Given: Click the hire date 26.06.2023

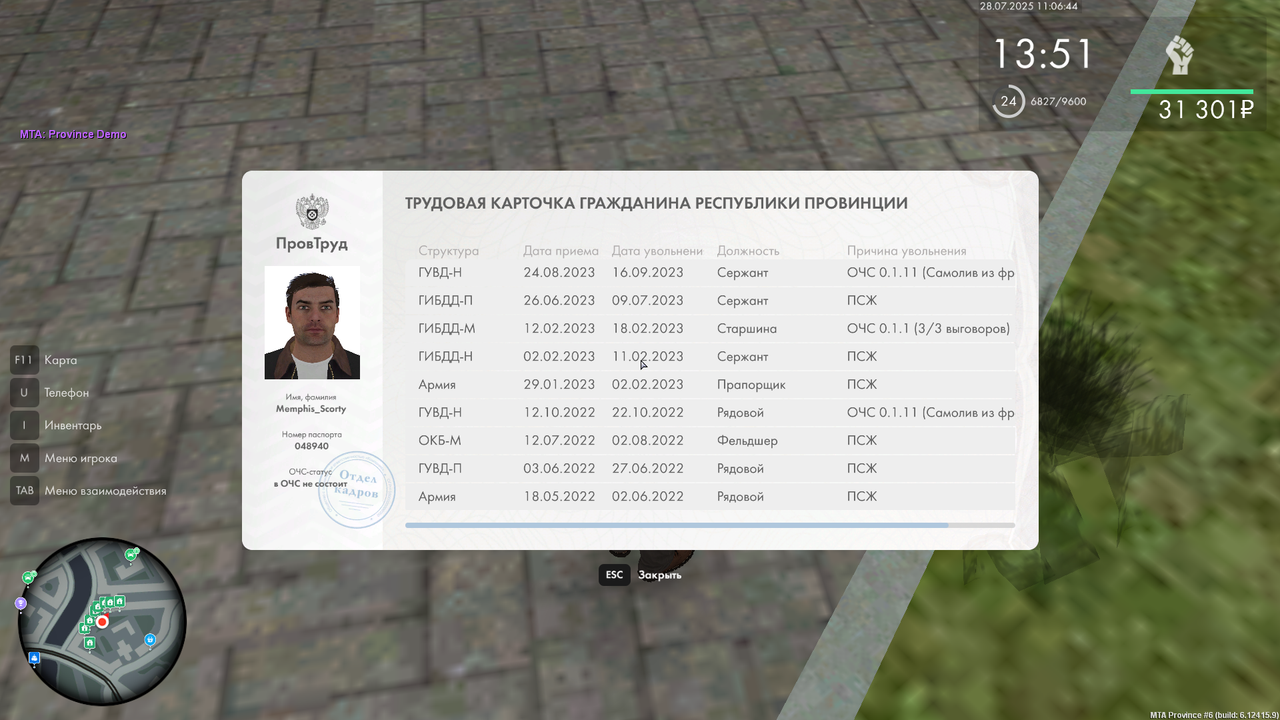Looking at the screenshot, I should (x=559, y=301).
